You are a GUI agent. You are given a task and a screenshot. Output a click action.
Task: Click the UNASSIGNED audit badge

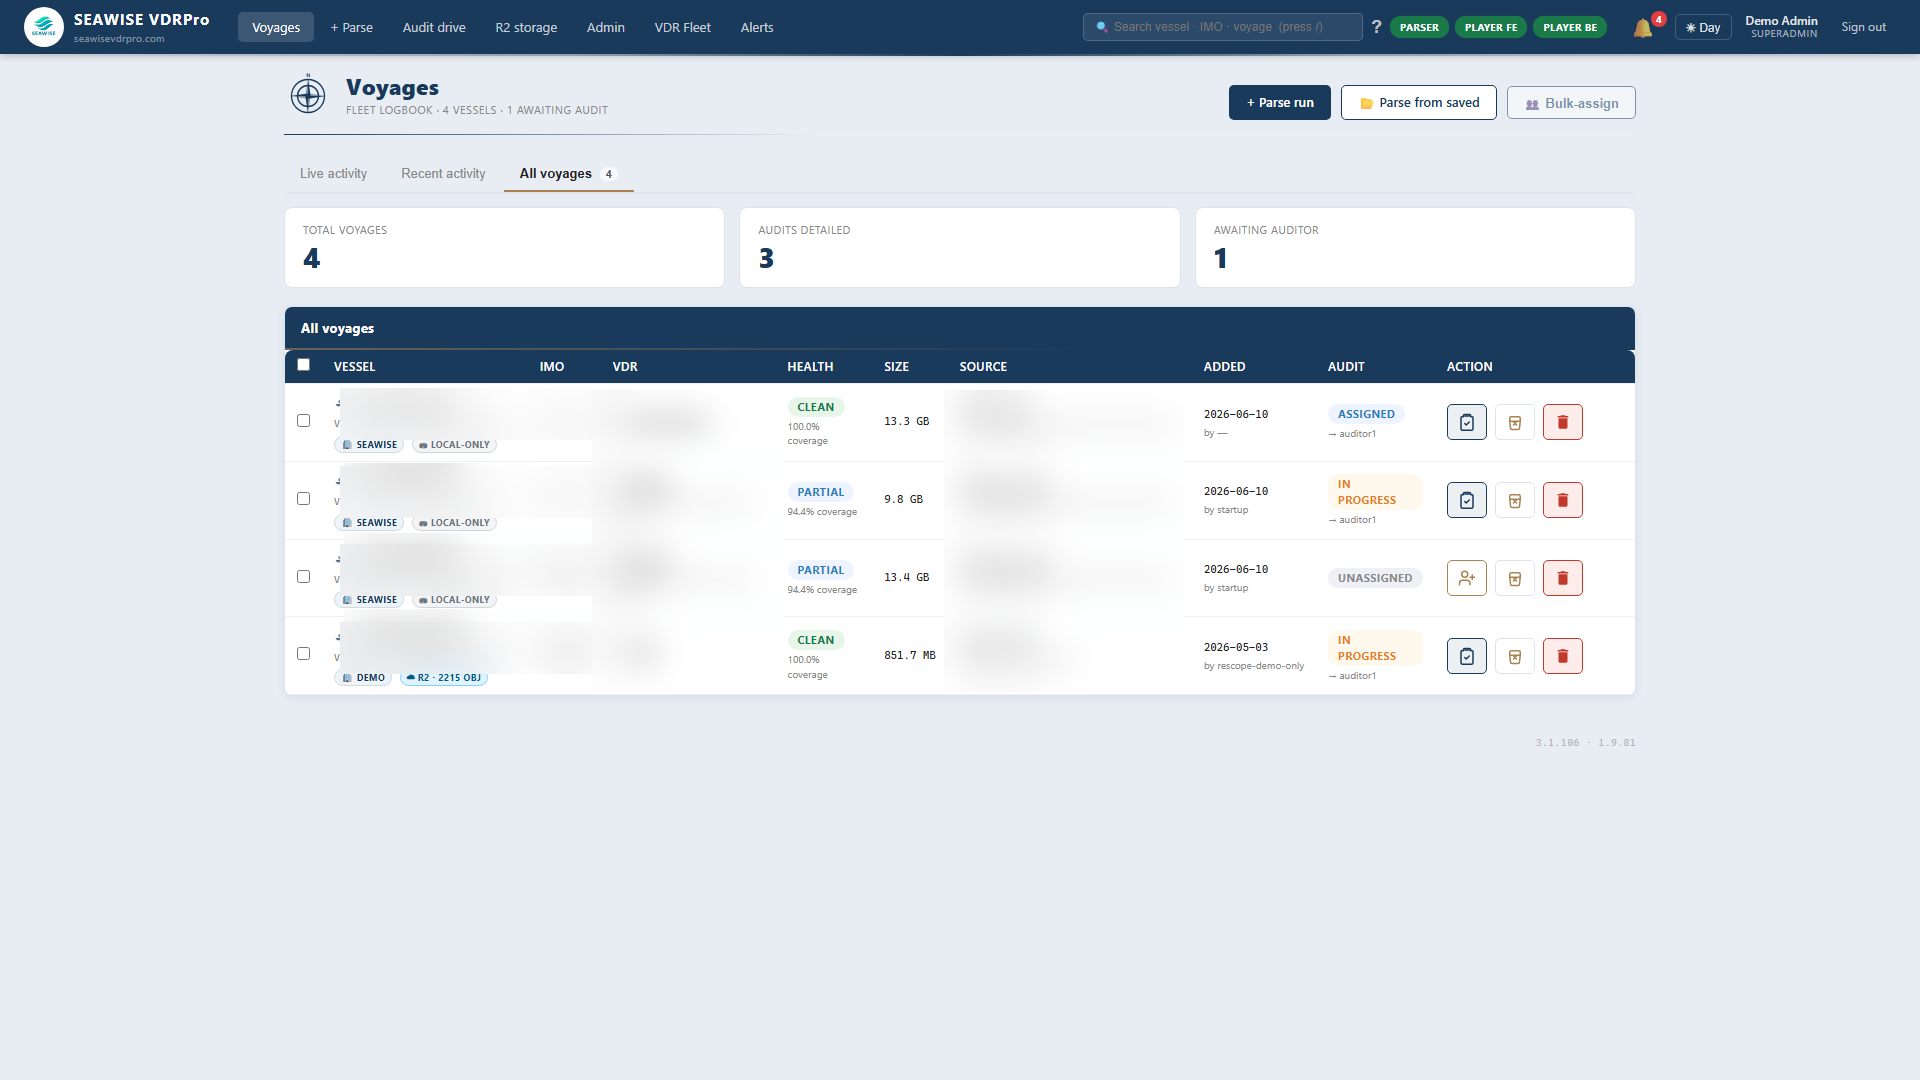coord(1375,578)
